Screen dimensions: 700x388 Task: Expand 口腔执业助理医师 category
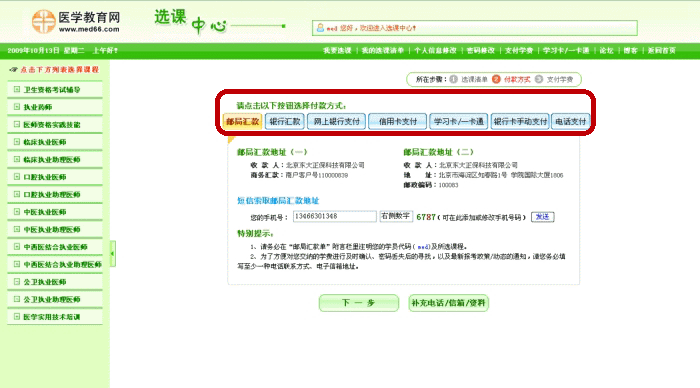pyautogui.click(x=17, y=194)
